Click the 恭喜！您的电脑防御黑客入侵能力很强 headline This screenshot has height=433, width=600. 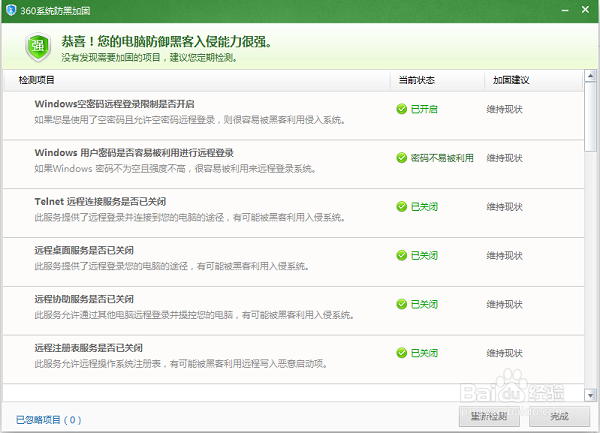click(x=167, y=41)
